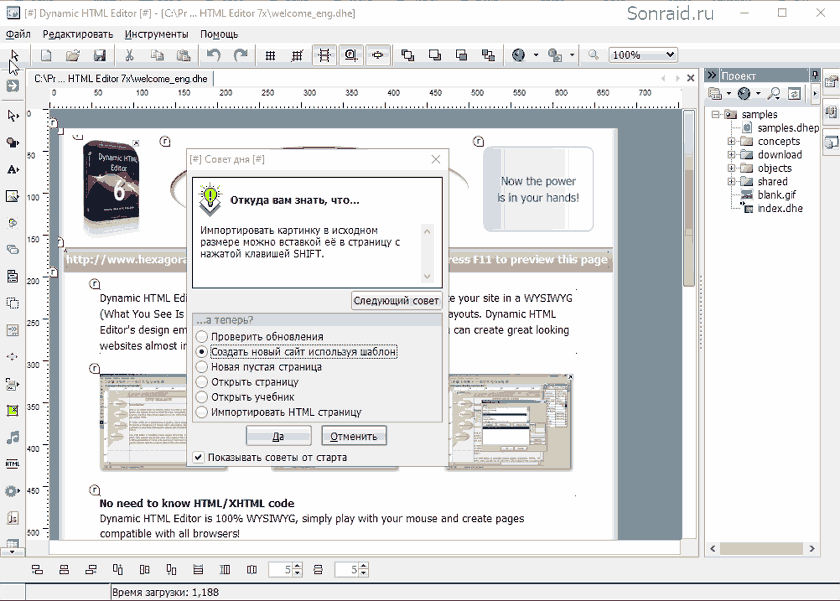The height and width of the screenshot is (601, 840).
Task: Close the 'Совет дня' dialog
Action: tap(436, 159)
